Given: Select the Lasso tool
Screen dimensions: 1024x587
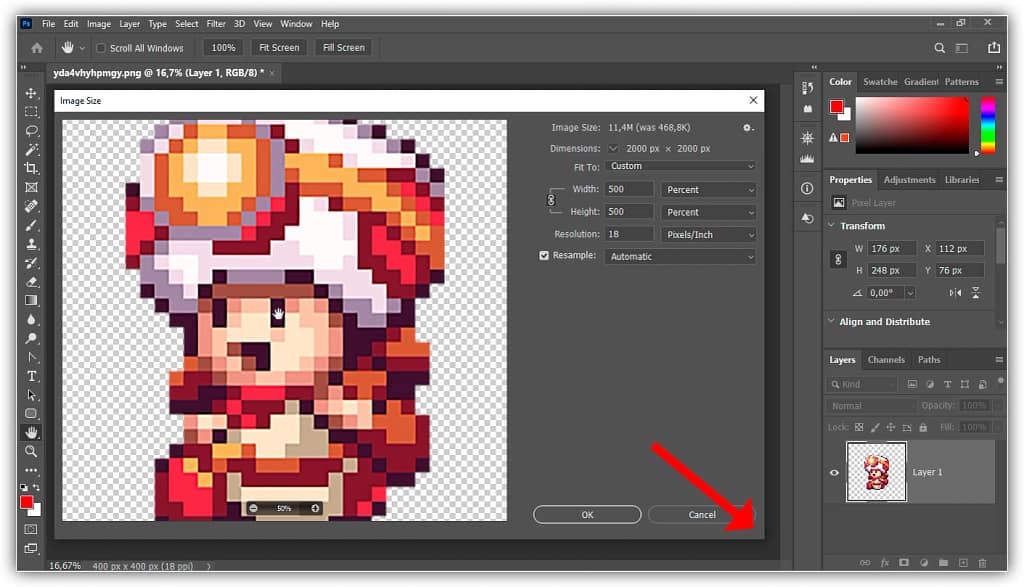Looking at the screenshot, I should [31, 131].
